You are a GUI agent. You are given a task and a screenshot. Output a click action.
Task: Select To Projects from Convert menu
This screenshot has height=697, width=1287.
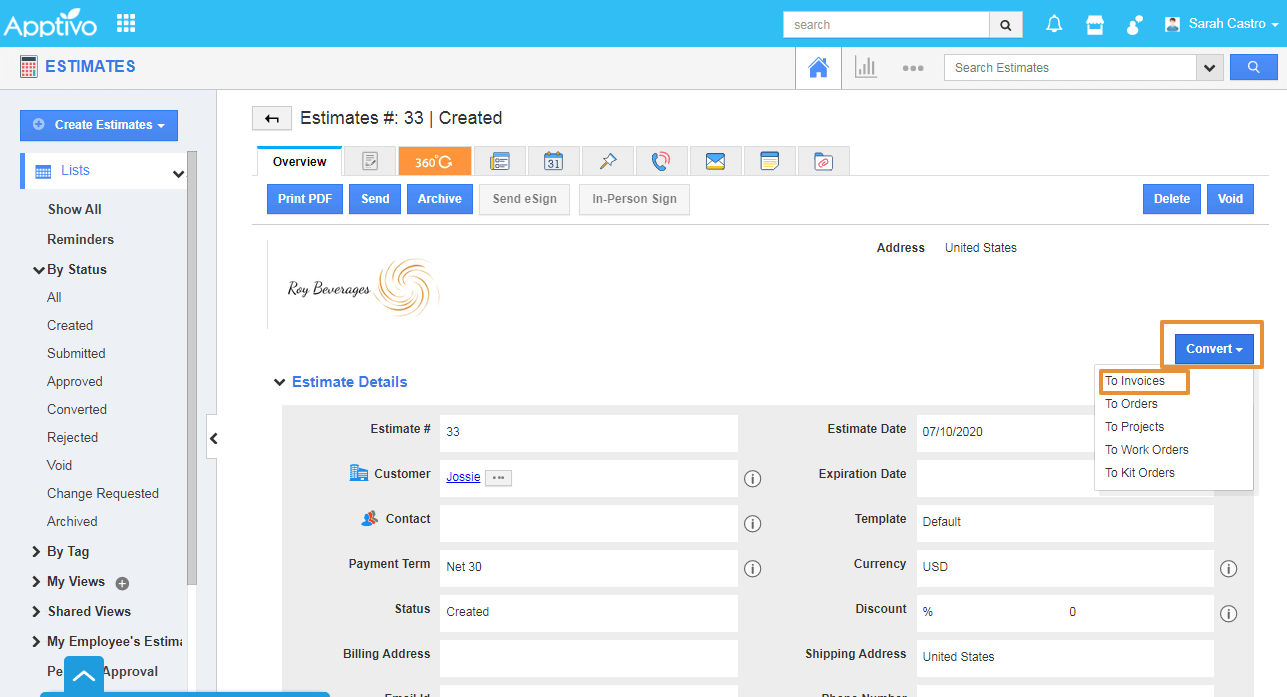1134,427
